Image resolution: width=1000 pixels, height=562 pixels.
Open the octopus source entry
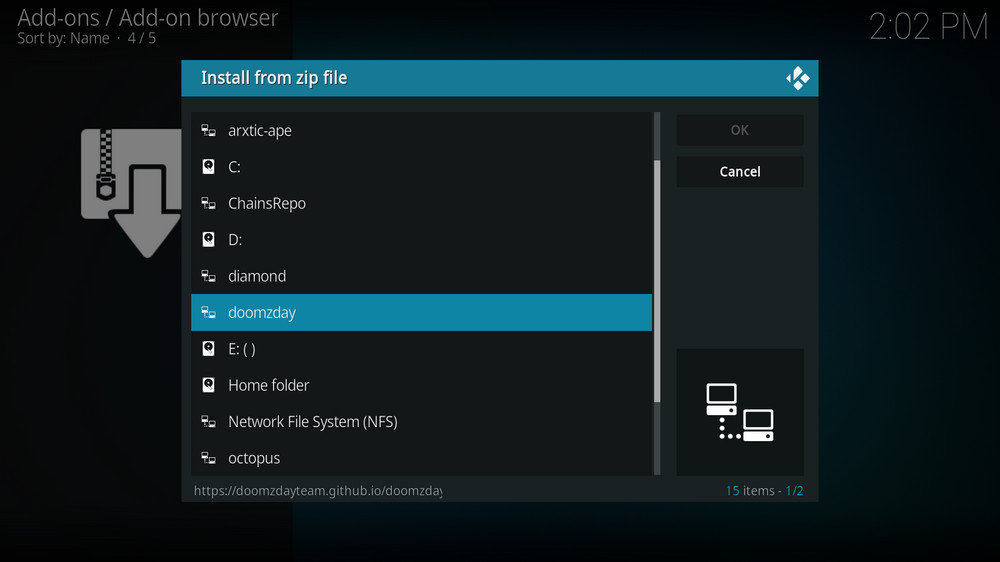pos(254,458)
